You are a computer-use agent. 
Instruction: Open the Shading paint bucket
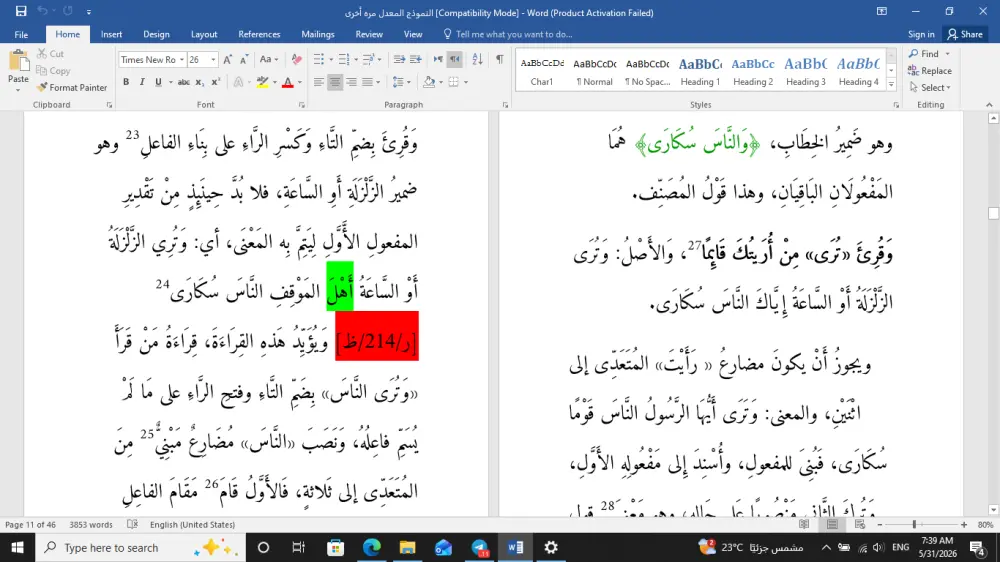[429, 82]
